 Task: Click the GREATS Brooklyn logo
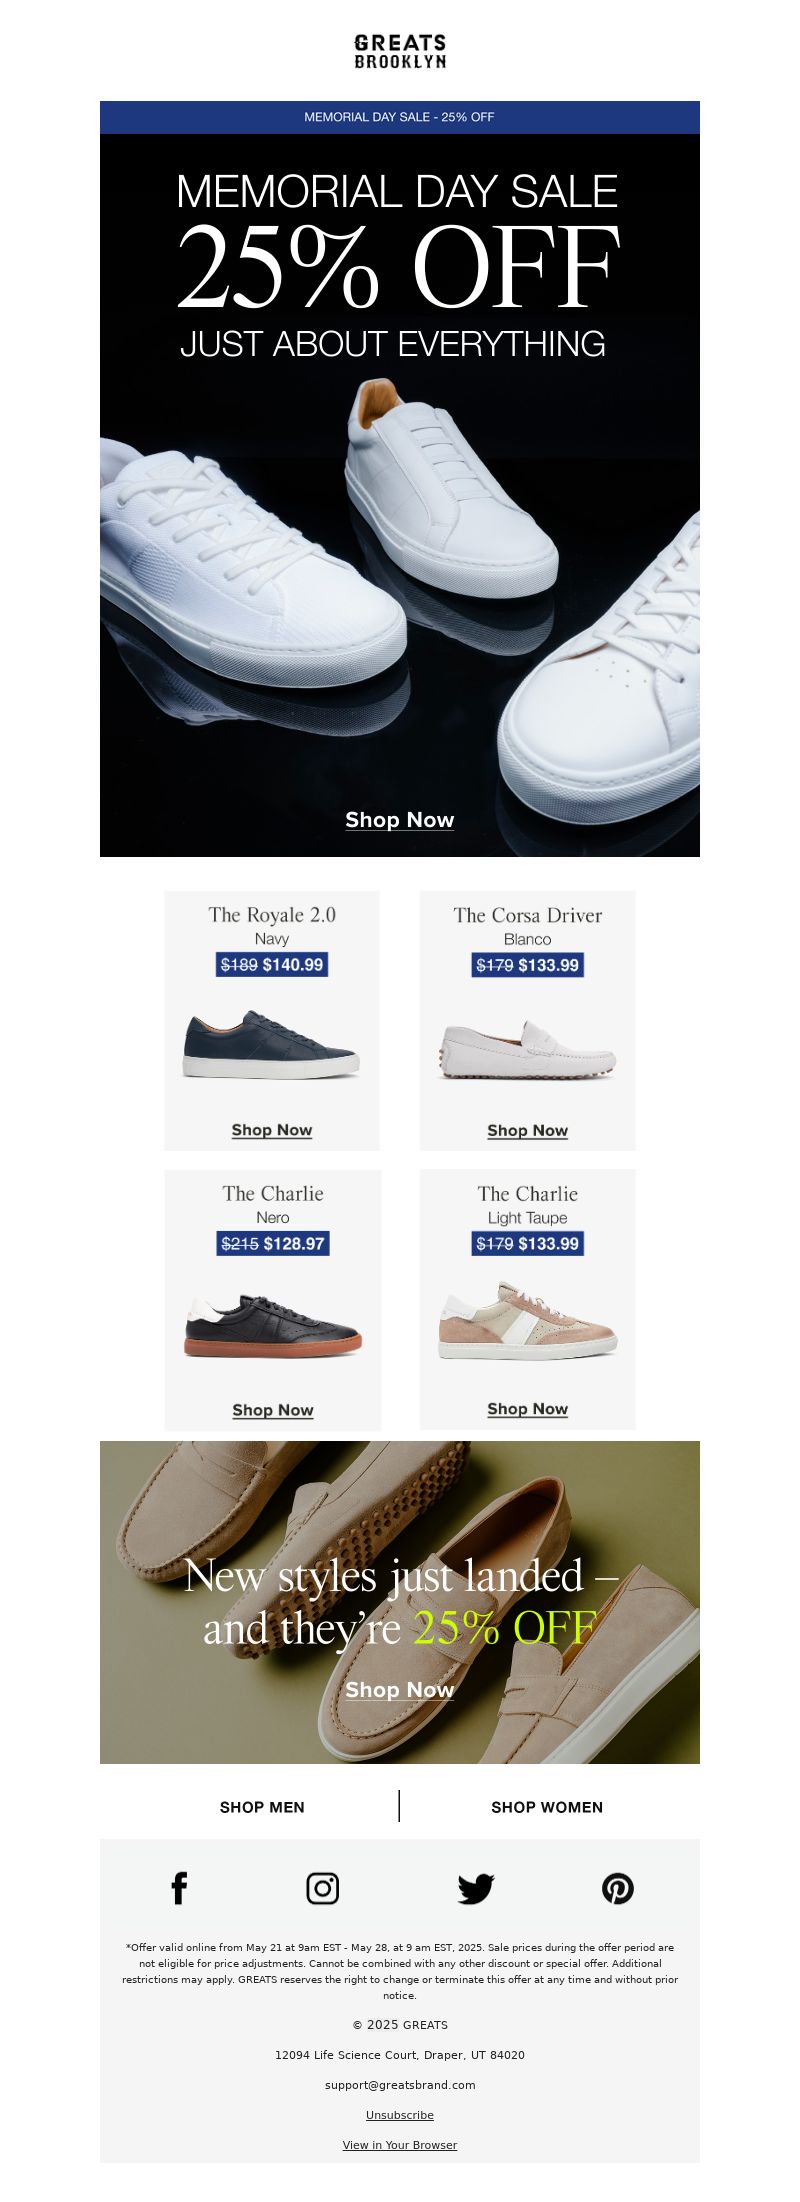coord(400,51)
